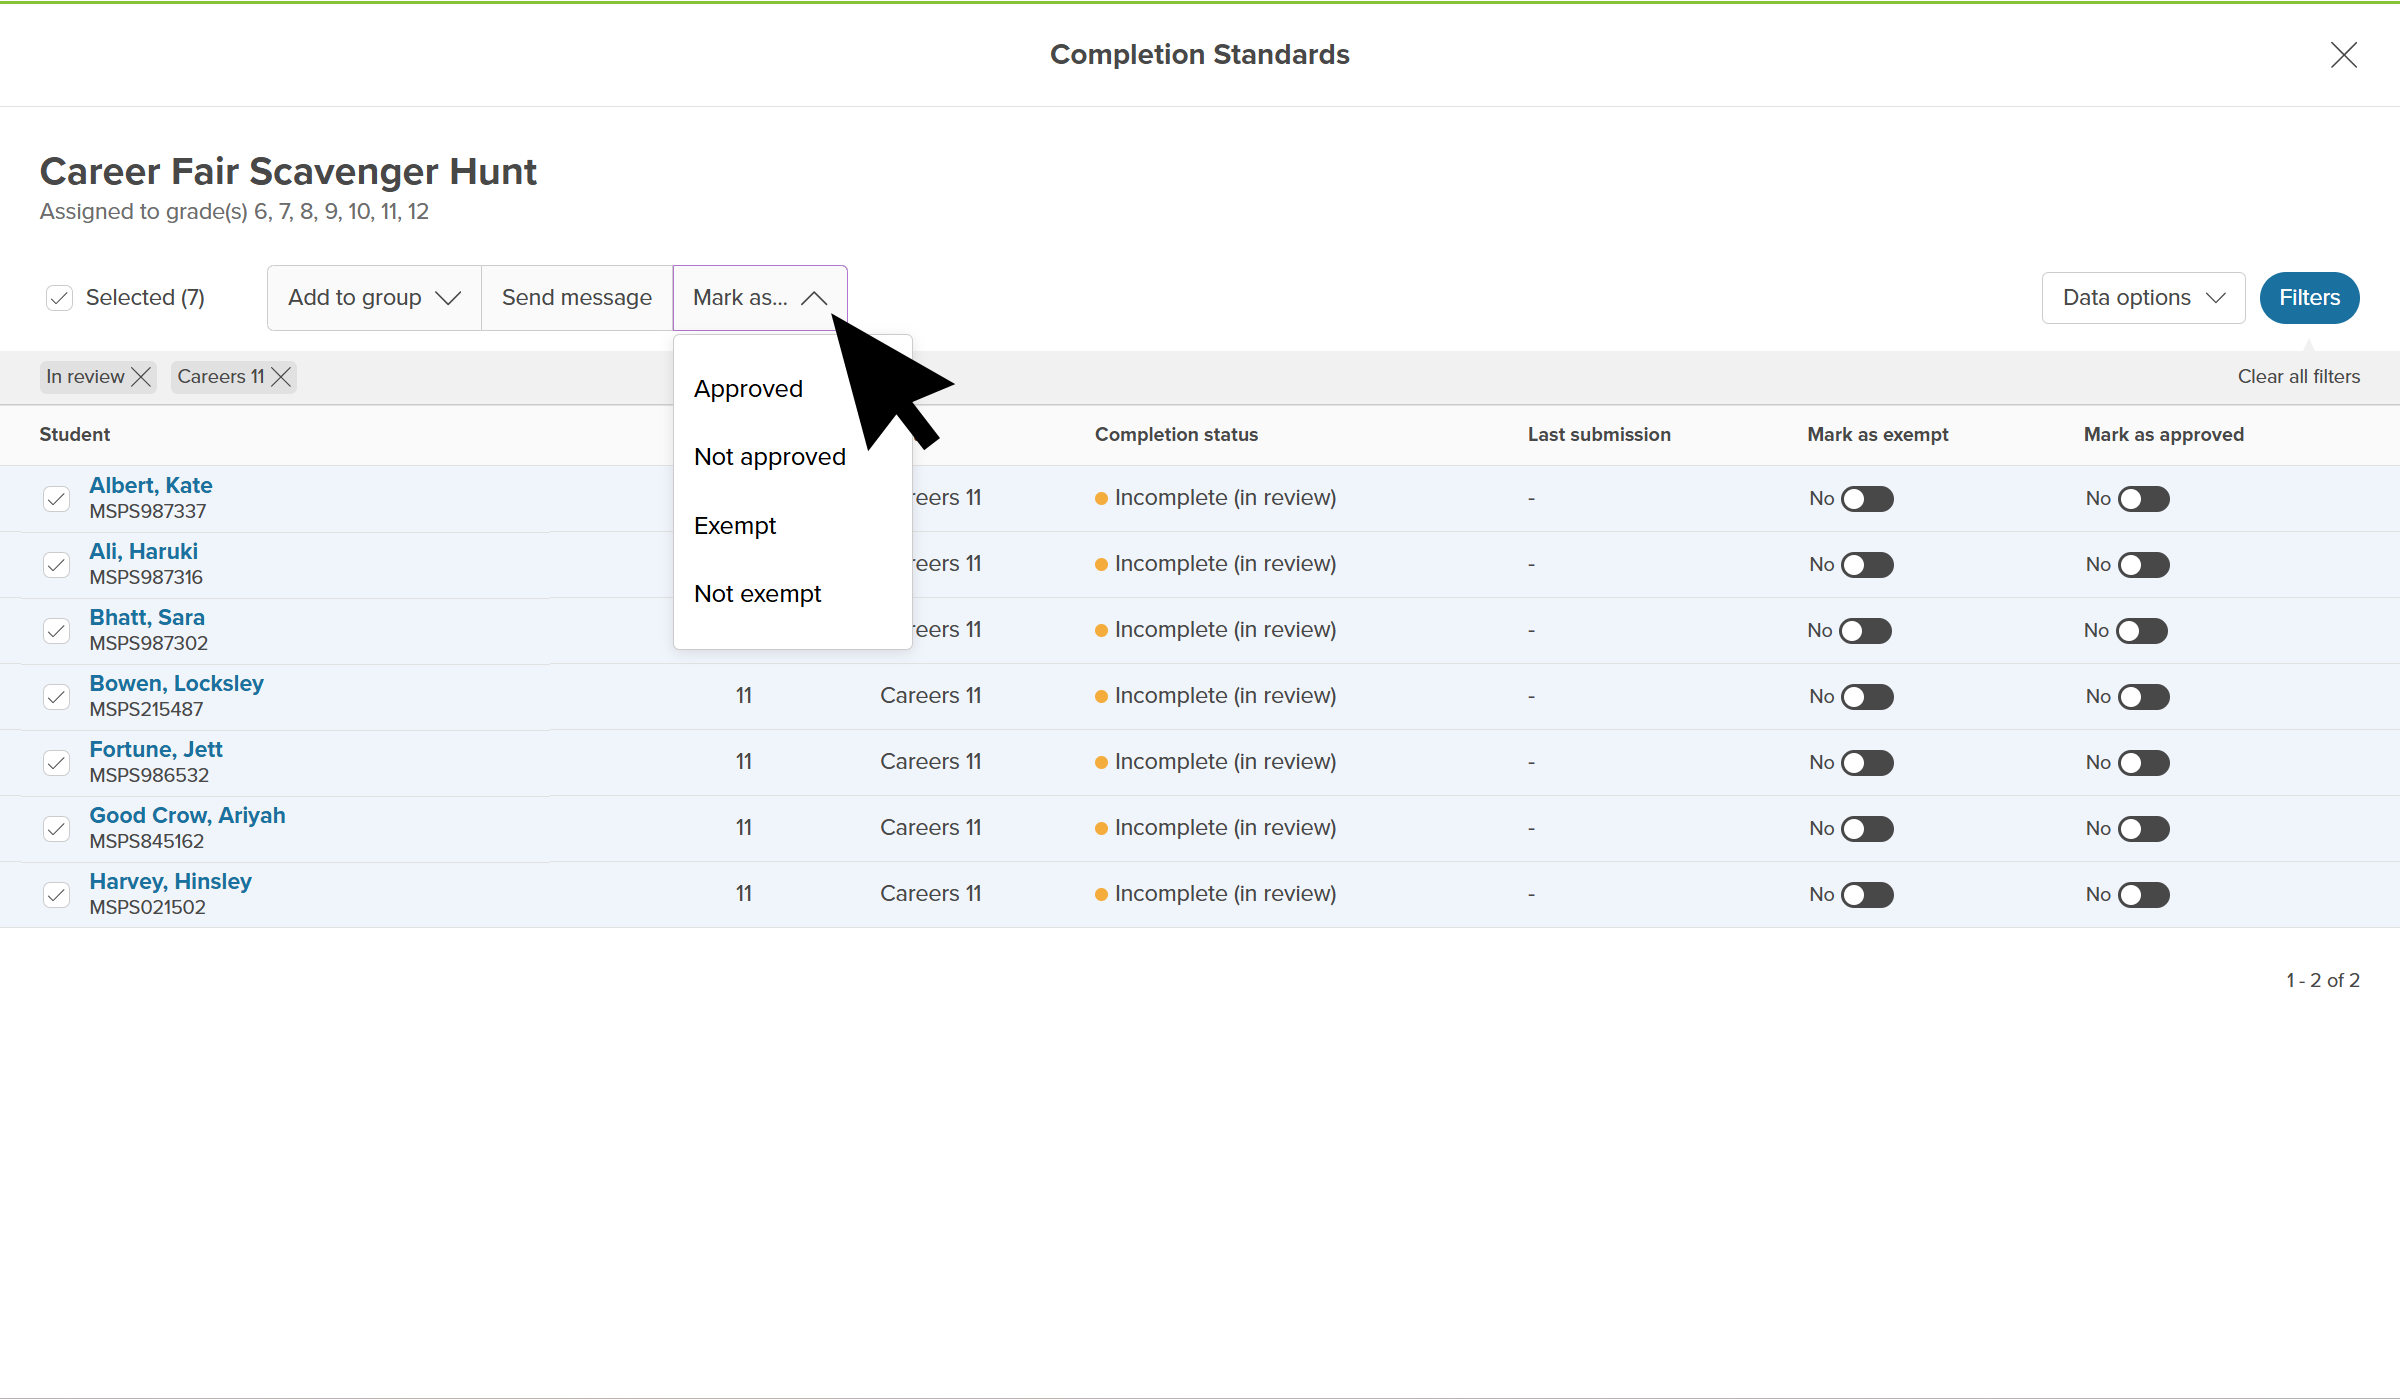
Task: Choose Approved from the Mark as menu
Action: coord(748,389)
